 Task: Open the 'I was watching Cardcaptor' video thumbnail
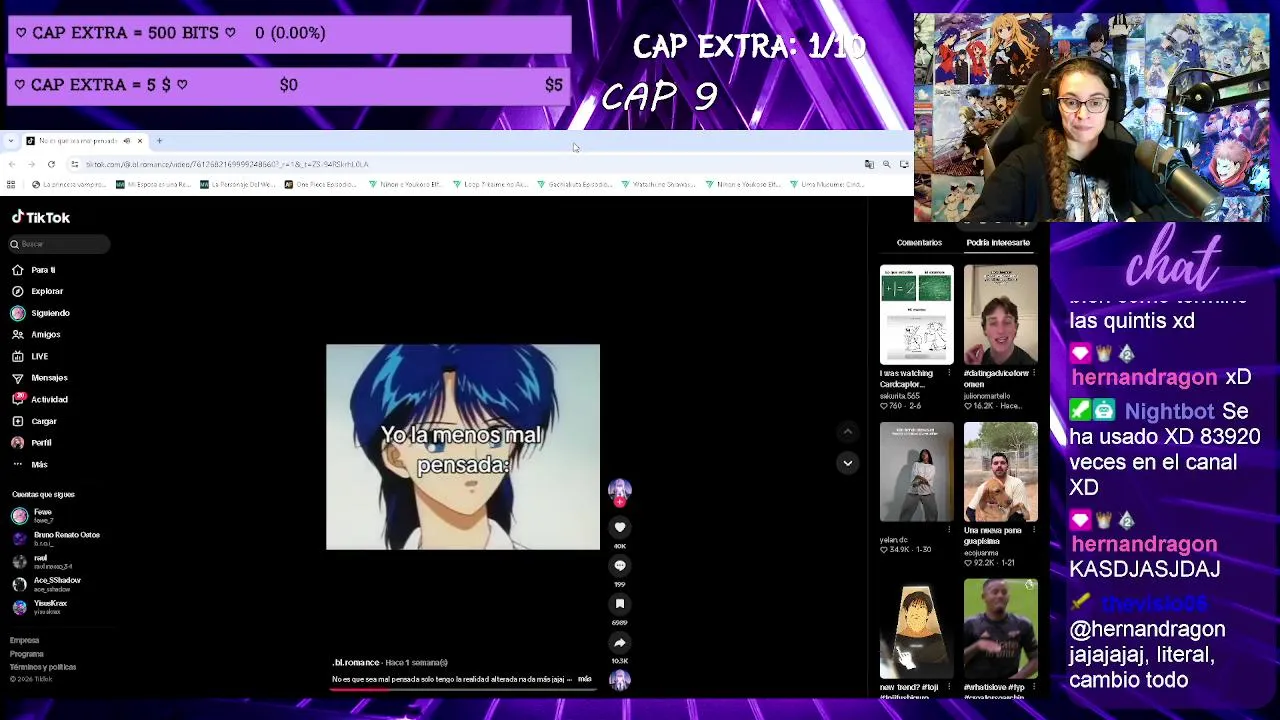pos(917,315)
